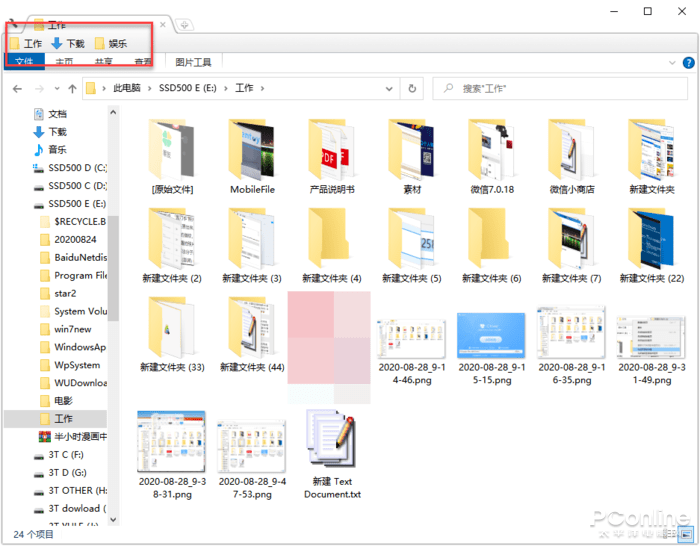Select Program Files folder in tree
This screenshot has height=546, width=700.
[73, 275]
